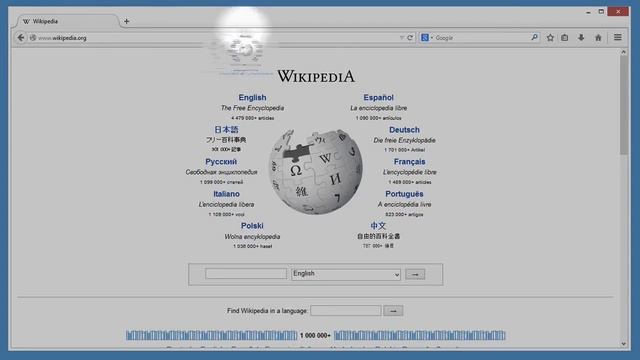Viewport: 640px width, 360px height.
Task: Minimize the browser window
Action: tap(588, 12)
